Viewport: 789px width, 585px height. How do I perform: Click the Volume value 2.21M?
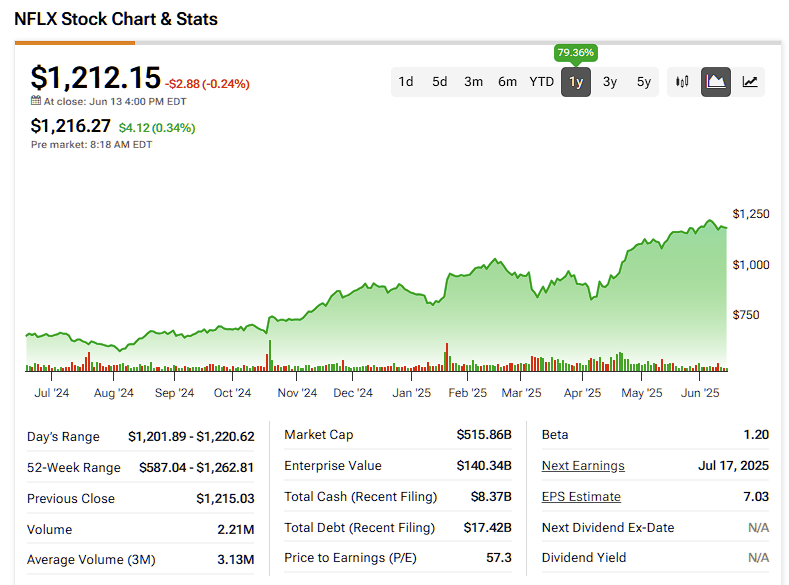(x=235, y=530)
